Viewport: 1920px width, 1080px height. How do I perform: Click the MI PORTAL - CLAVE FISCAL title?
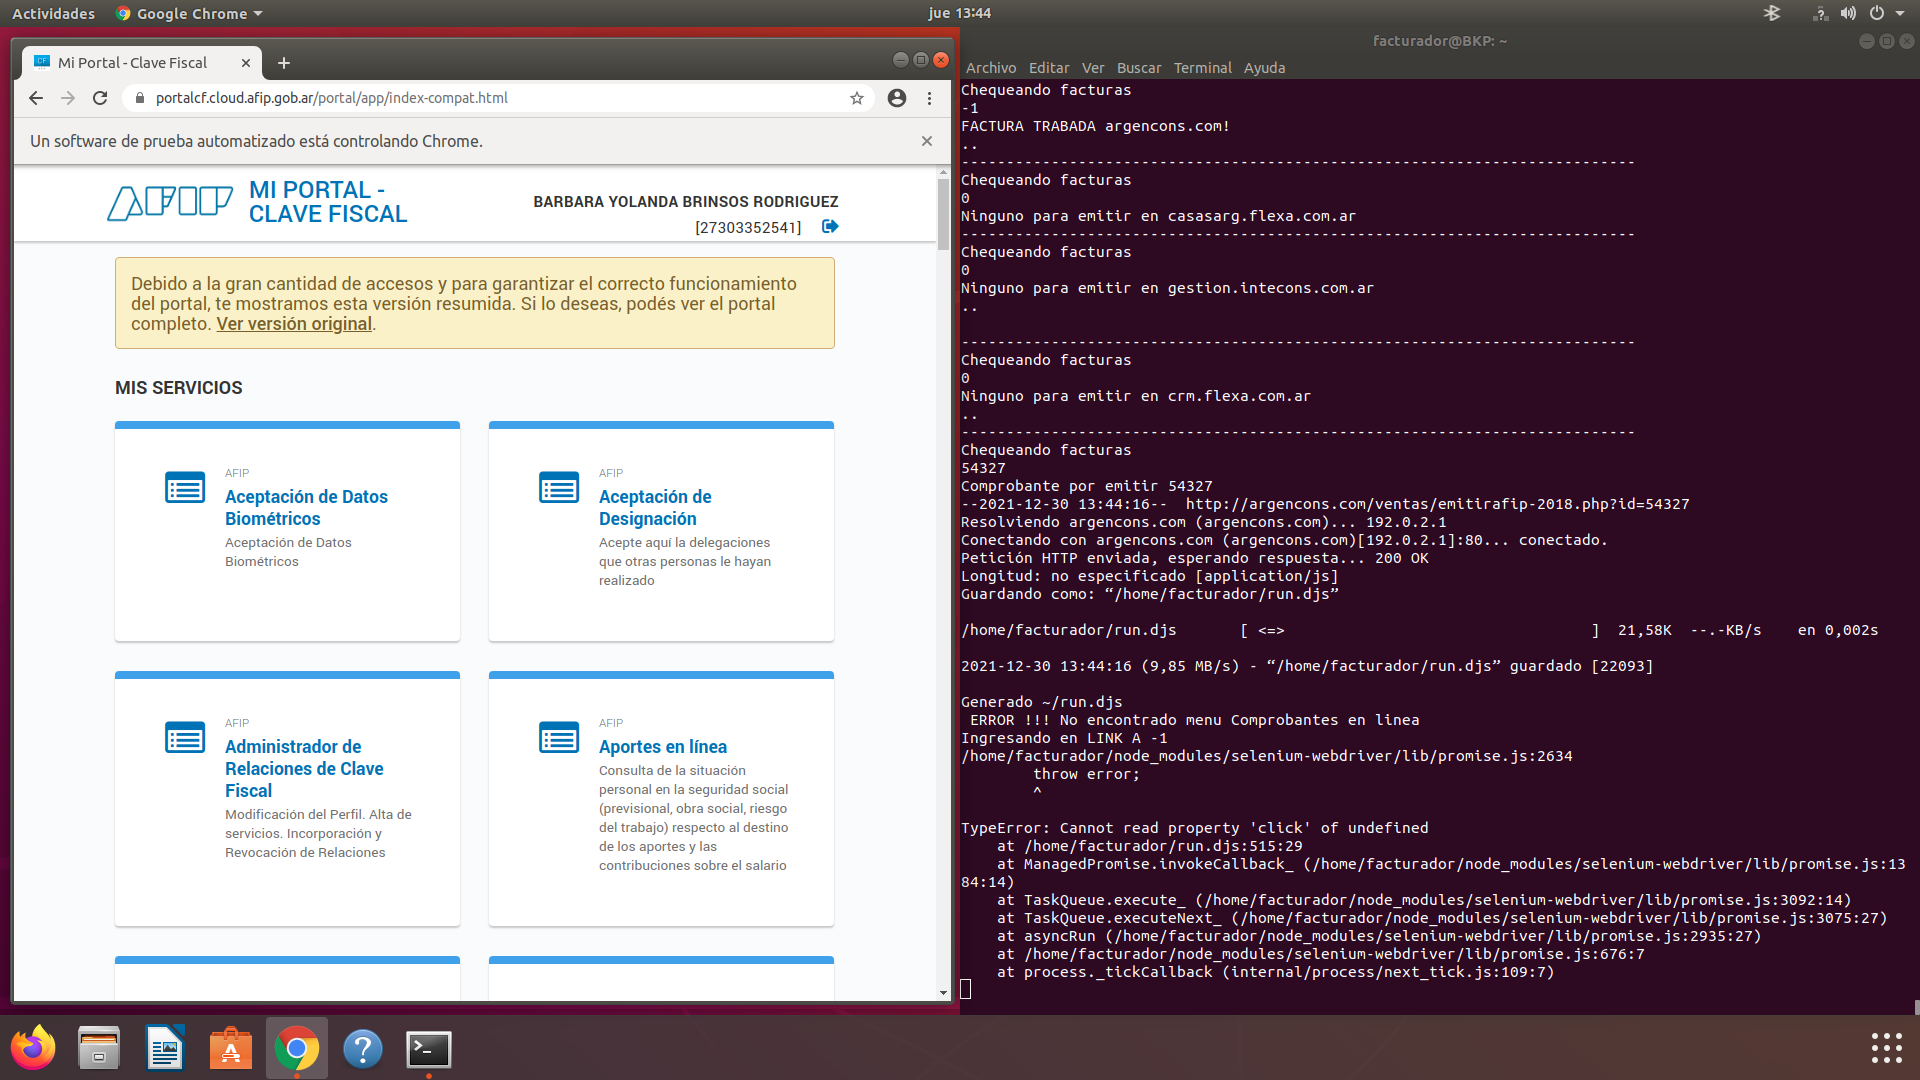[x=328, y=202]
